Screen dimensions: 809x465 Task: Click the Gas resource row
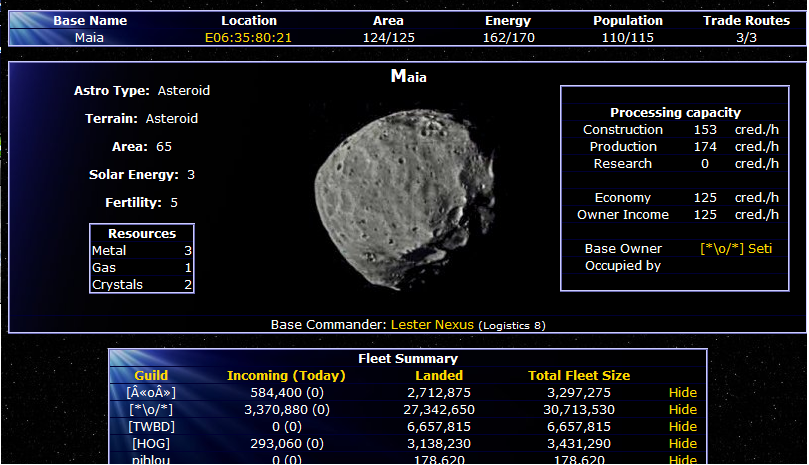point(142,267)
